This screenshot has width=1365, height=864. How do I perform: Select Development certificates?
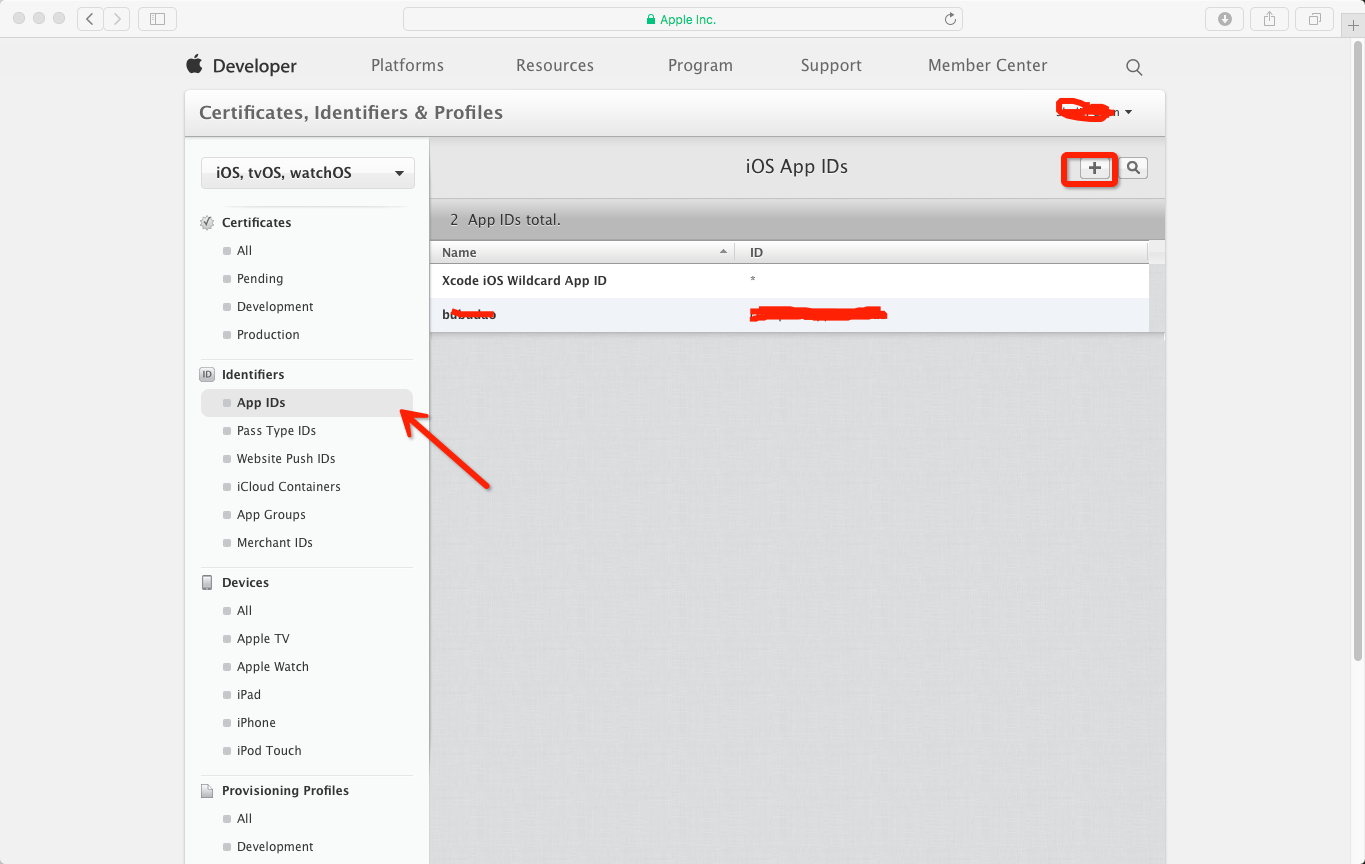pyautogui.click(x=275, y=307)
